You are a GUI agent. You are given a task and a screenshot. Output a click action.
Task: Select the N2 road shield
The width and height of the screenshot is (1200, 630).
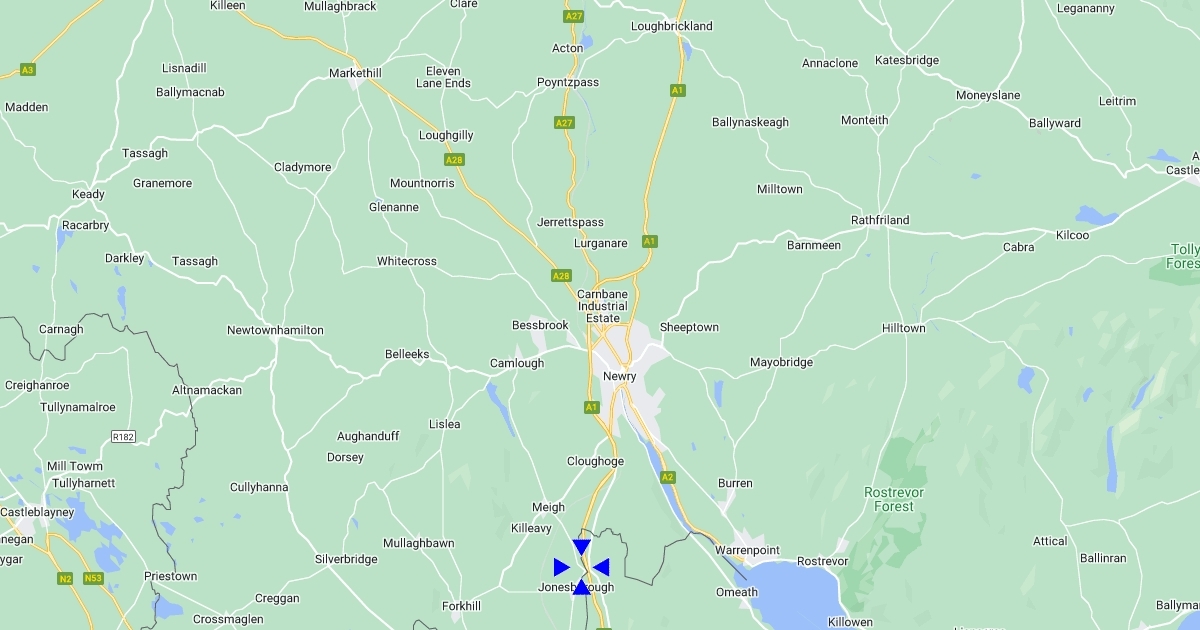65,578
